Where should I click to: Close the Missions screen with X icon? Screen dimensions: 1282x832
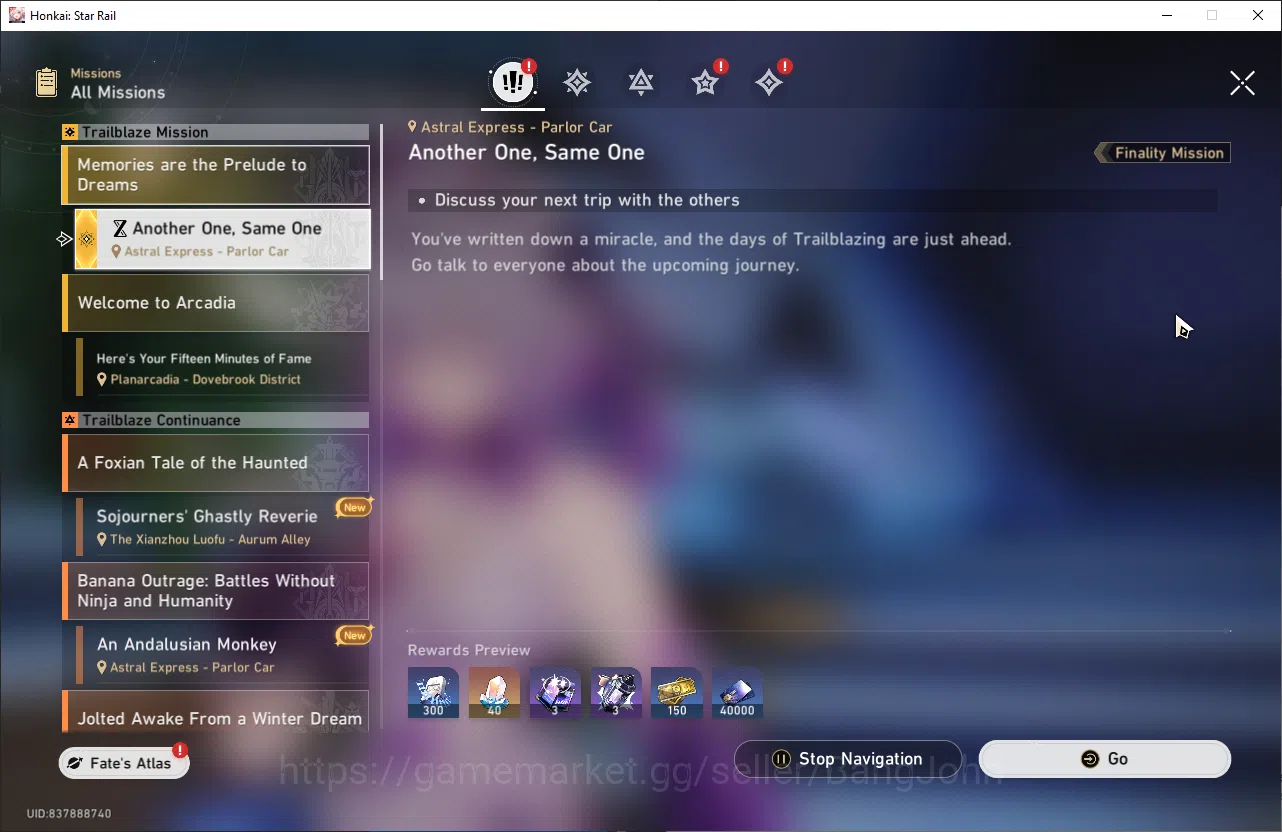1242,83
